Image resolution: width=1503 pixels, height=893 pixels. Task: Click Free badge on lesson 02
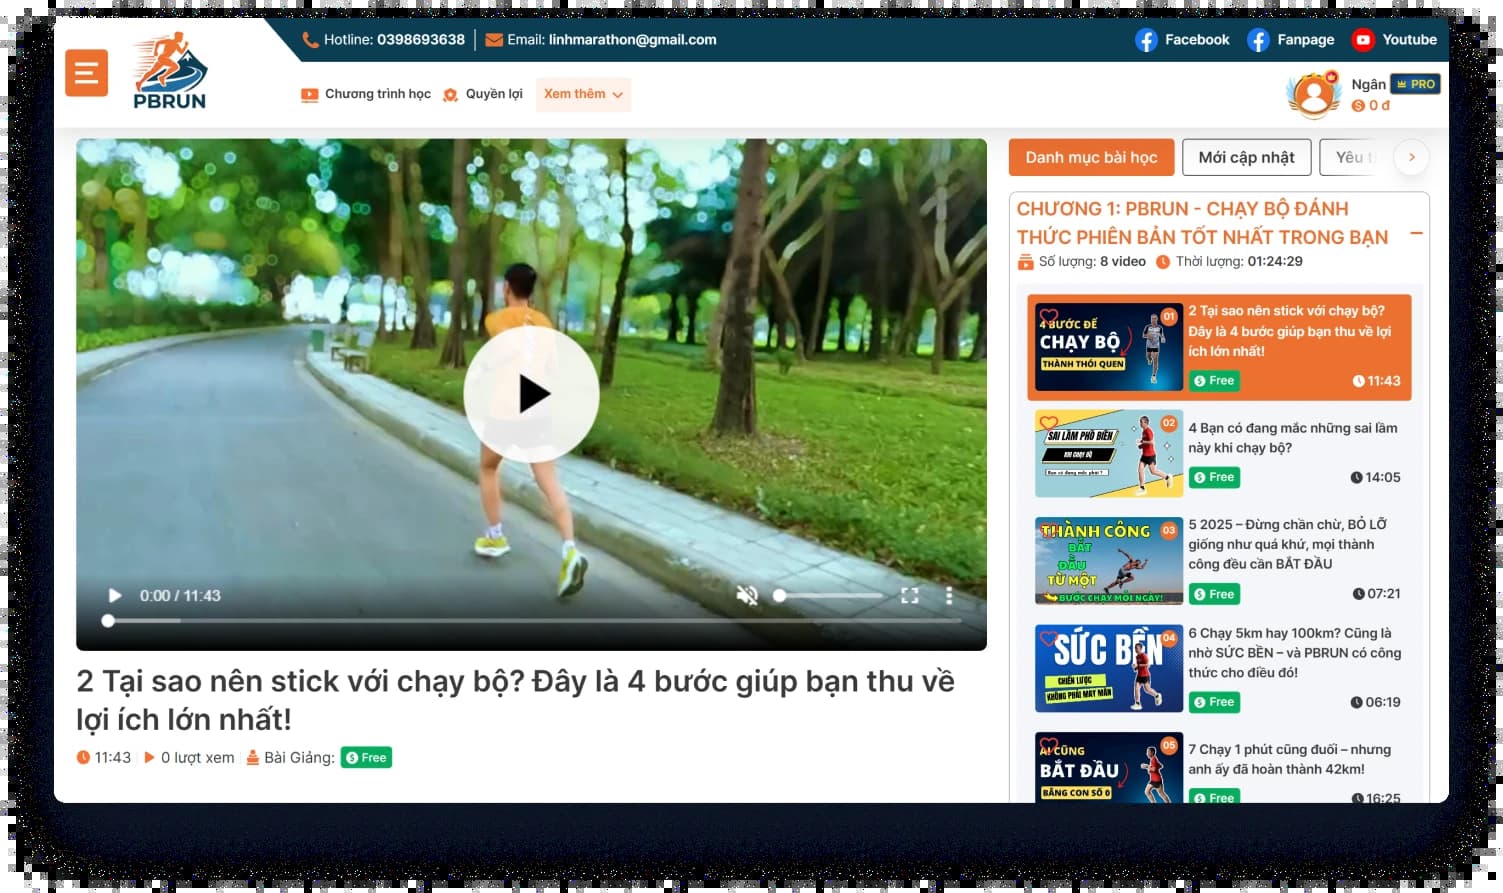[1214, 478]
